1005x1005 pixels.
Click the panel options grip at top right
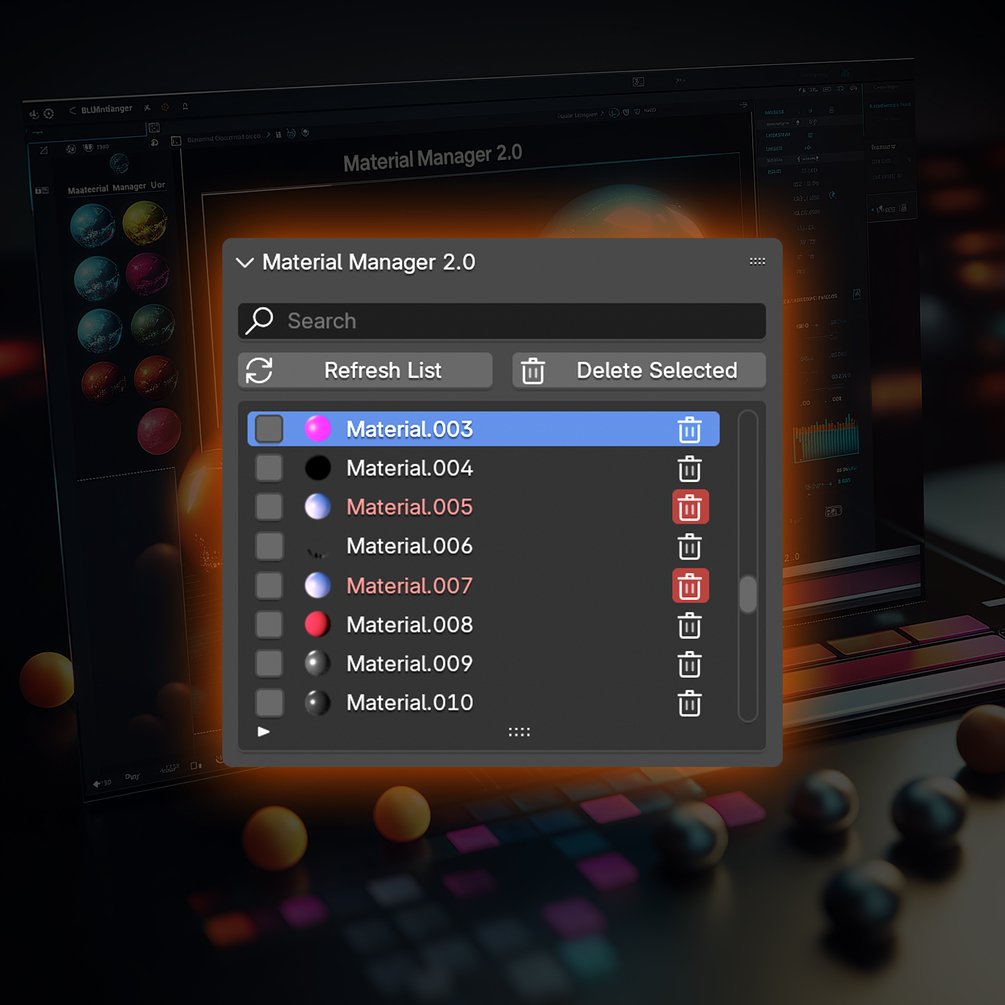click(x=757, y=260)
